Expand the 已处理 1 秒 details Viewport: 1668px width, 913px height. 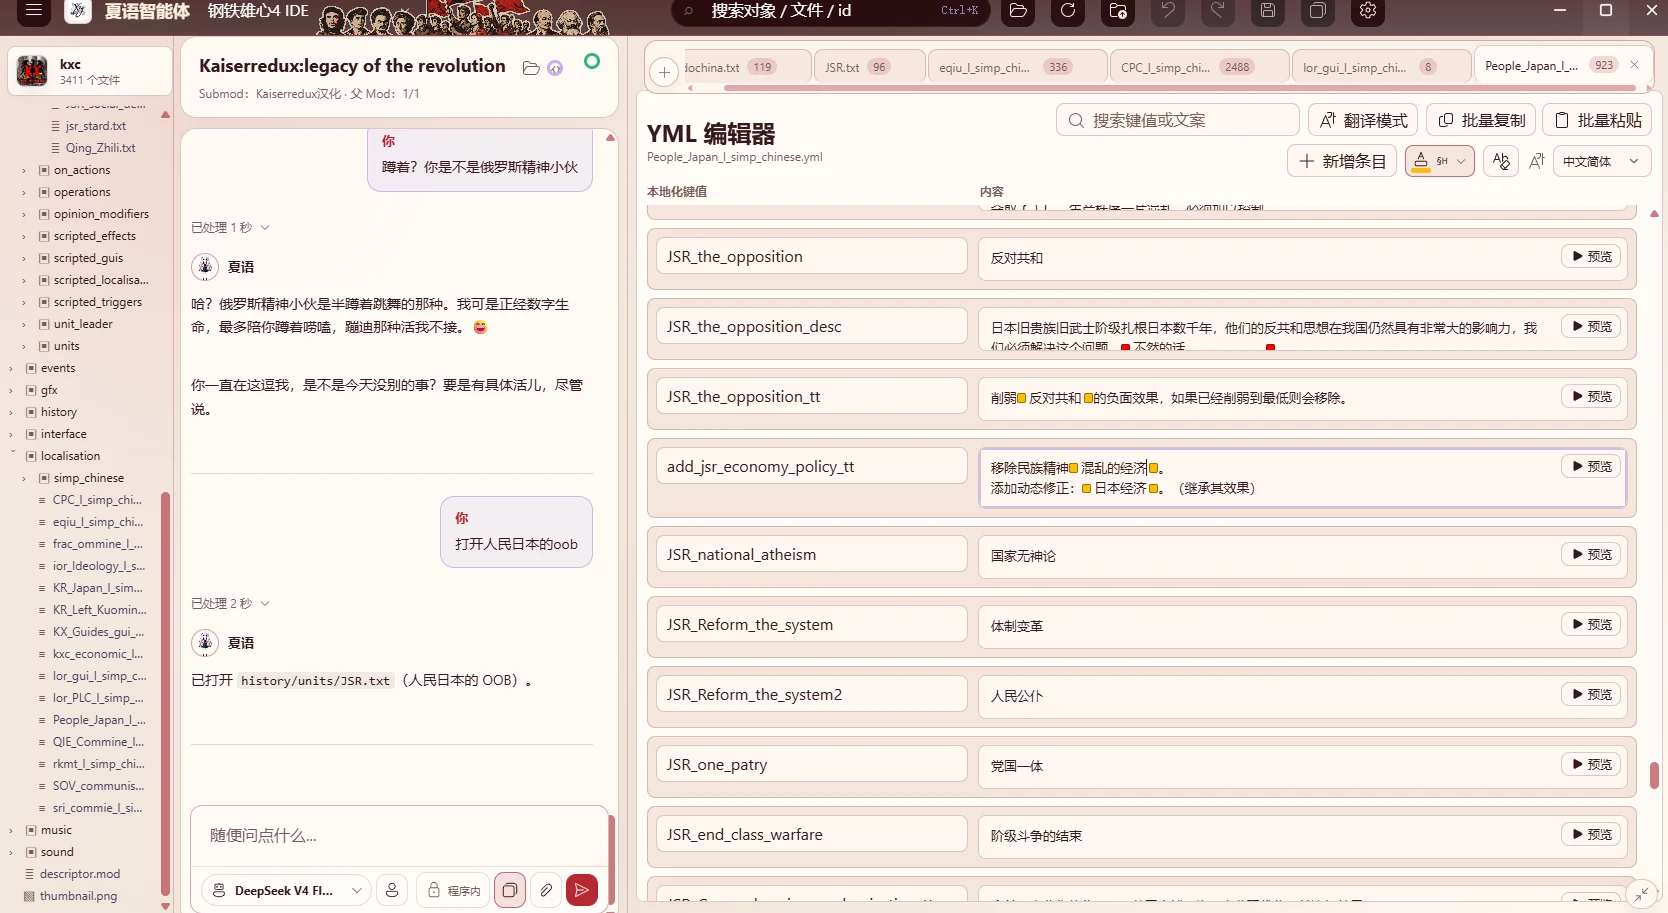[230, 228]
